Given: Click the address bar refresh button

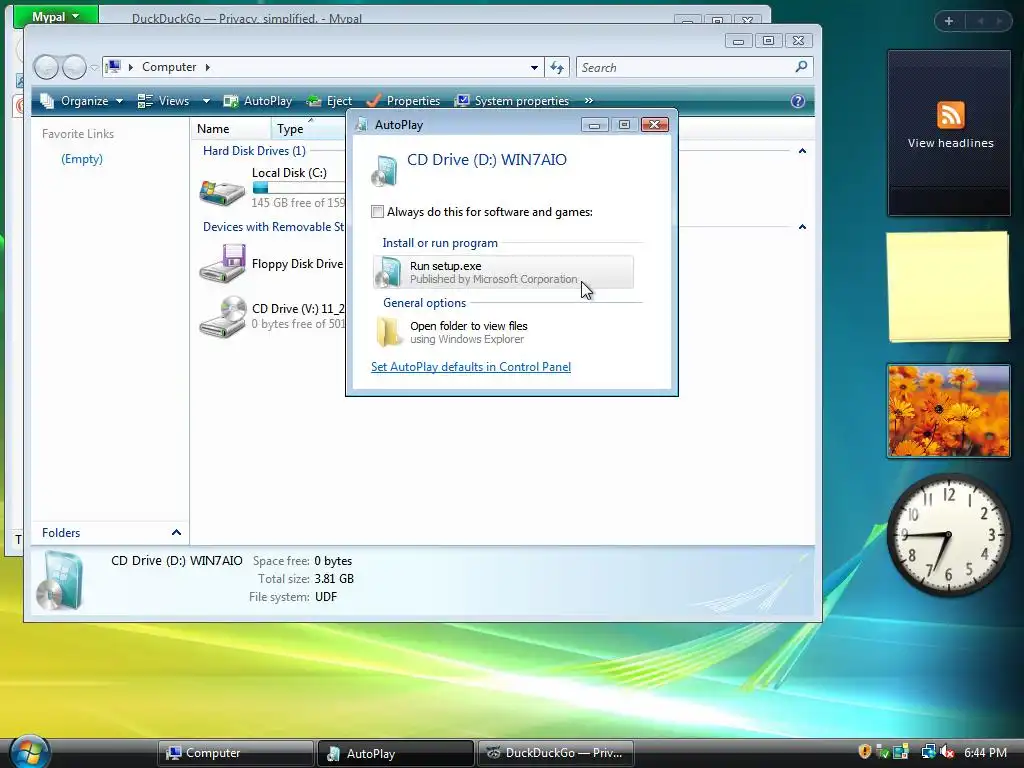Looking at the screenshot, I should click(557, 67).
